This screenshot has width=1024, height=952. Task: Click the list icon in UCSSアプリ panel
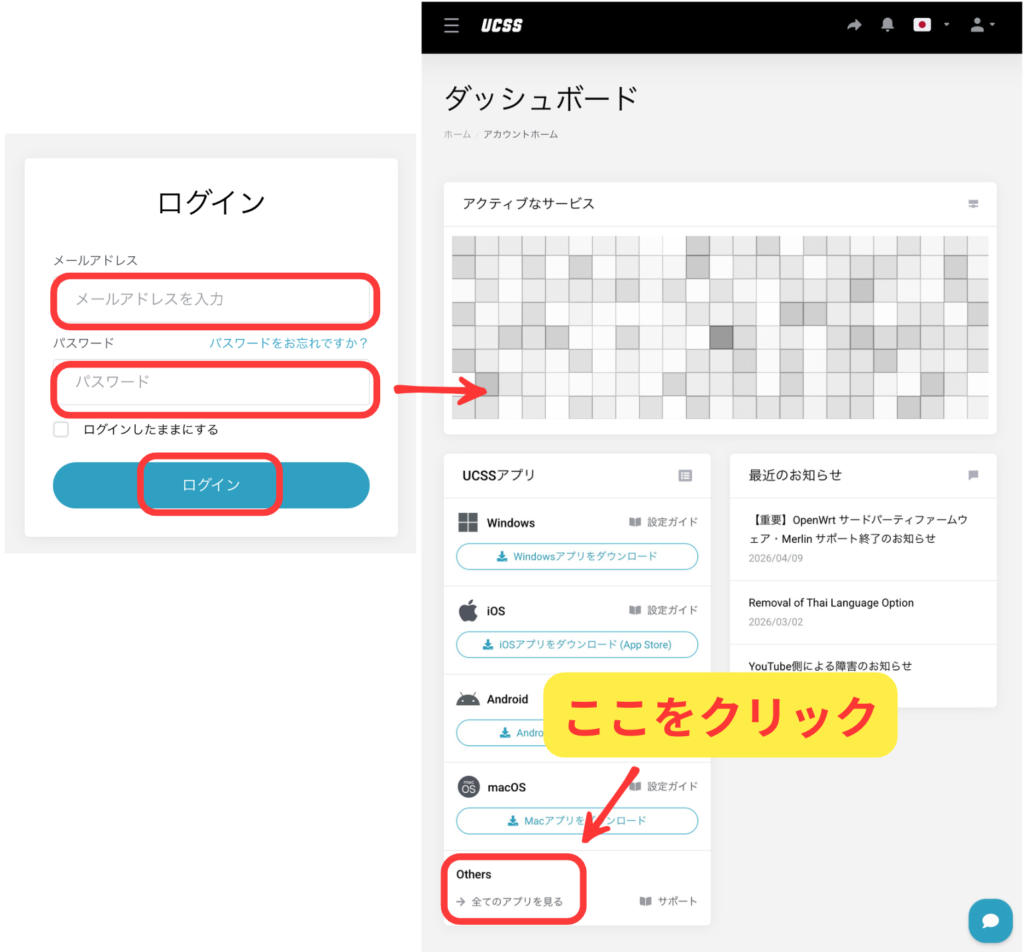pyautogui.click(x=685, y=476)
